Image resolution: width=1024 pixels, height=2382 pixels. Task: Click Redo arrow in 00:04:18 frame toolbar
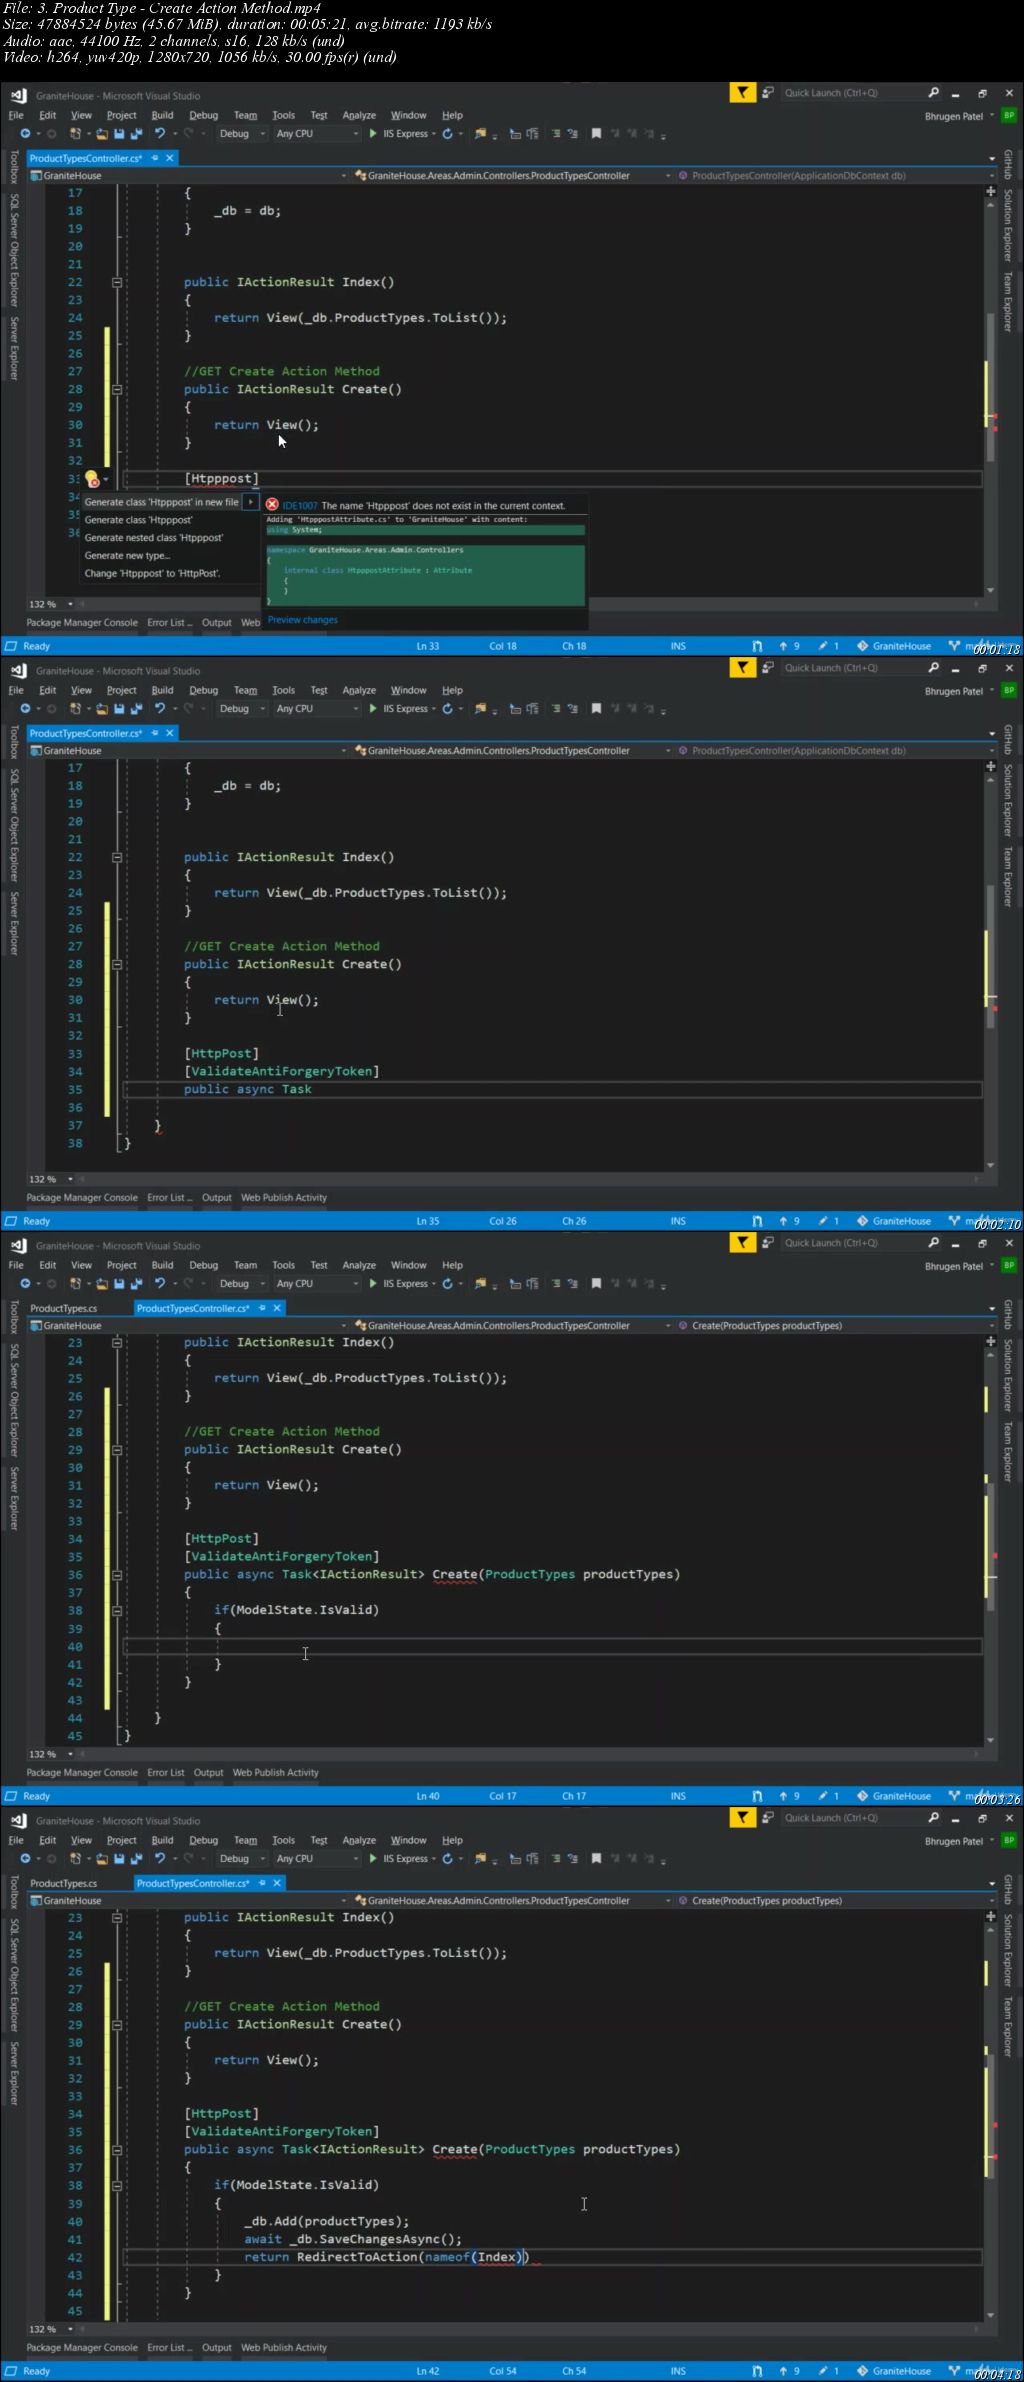pos(188,1859)
